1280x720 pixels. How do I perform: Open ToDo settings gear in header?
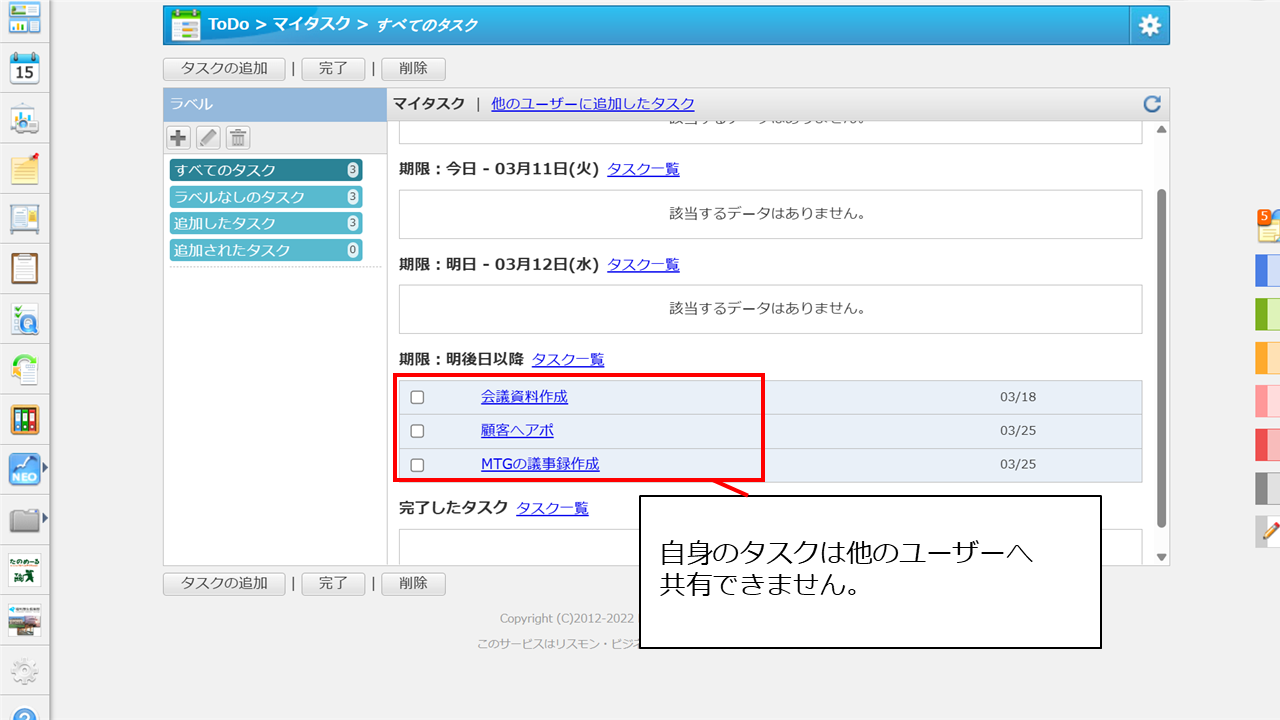tap(1150, 26)
